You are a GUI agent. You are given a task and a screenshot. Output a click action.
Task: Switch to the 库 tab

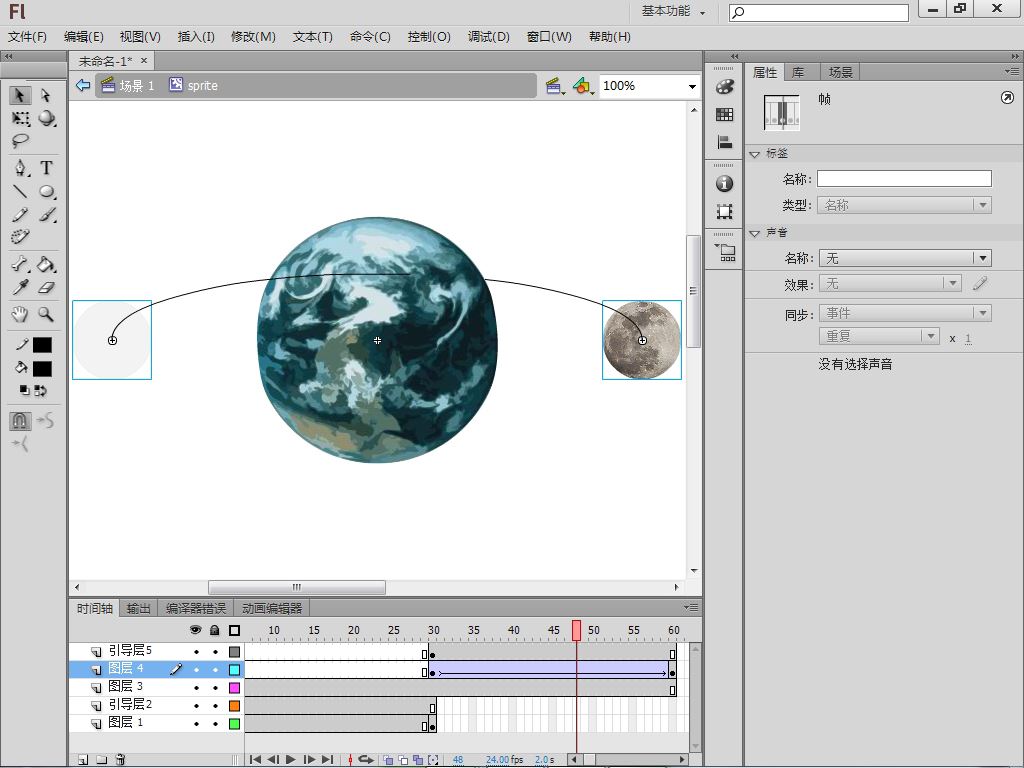(798, 72)
